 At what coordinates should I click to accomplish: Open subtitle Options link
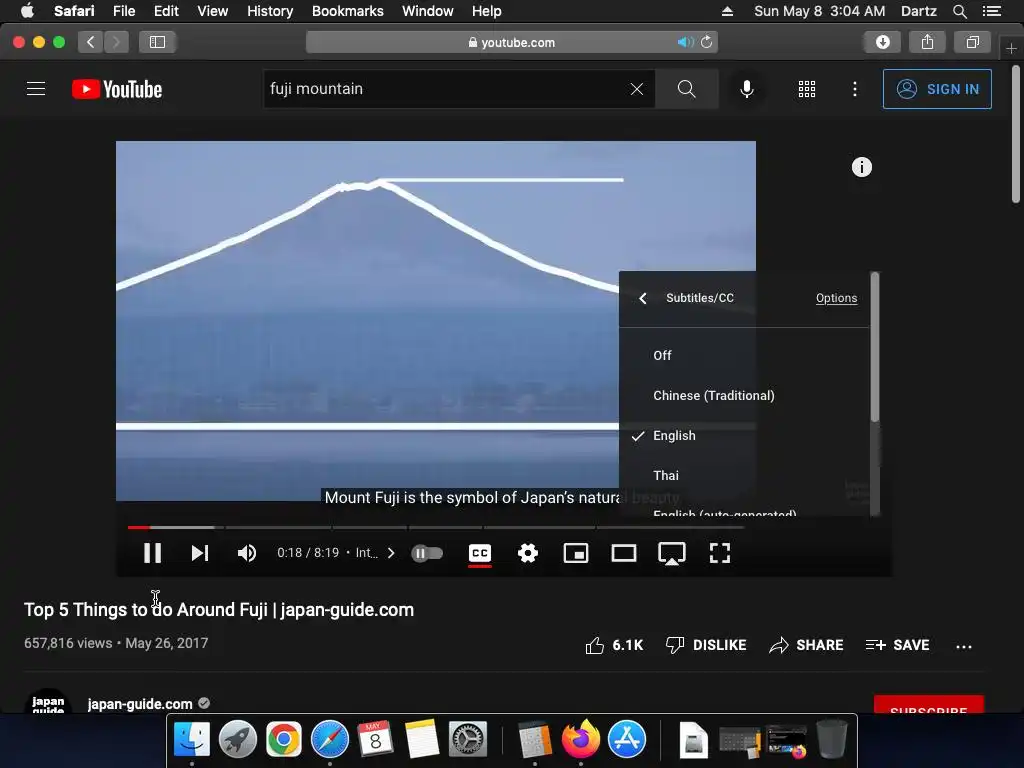pyautogui.click(x=836, y=298)
